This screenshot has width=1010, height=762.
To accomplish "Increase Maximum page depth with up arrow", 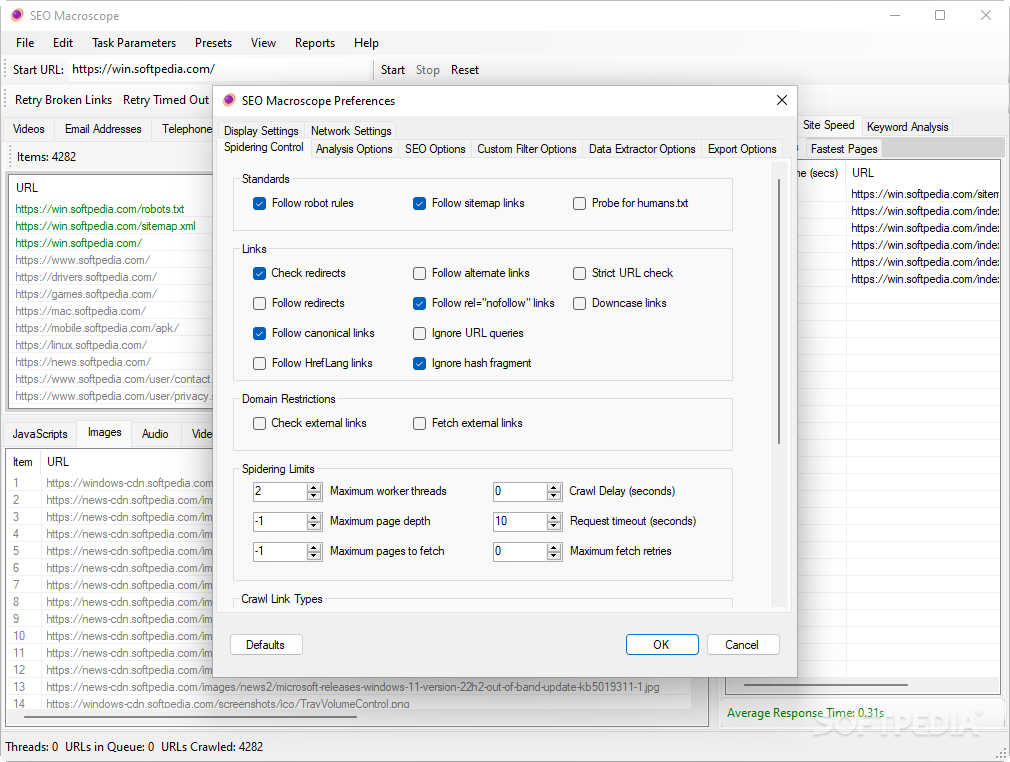I will tap(314, 517).
